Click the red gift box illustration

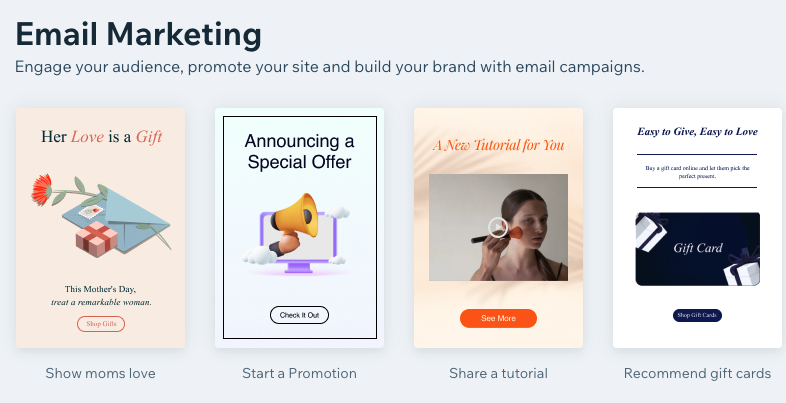click(x=97, y=239)
